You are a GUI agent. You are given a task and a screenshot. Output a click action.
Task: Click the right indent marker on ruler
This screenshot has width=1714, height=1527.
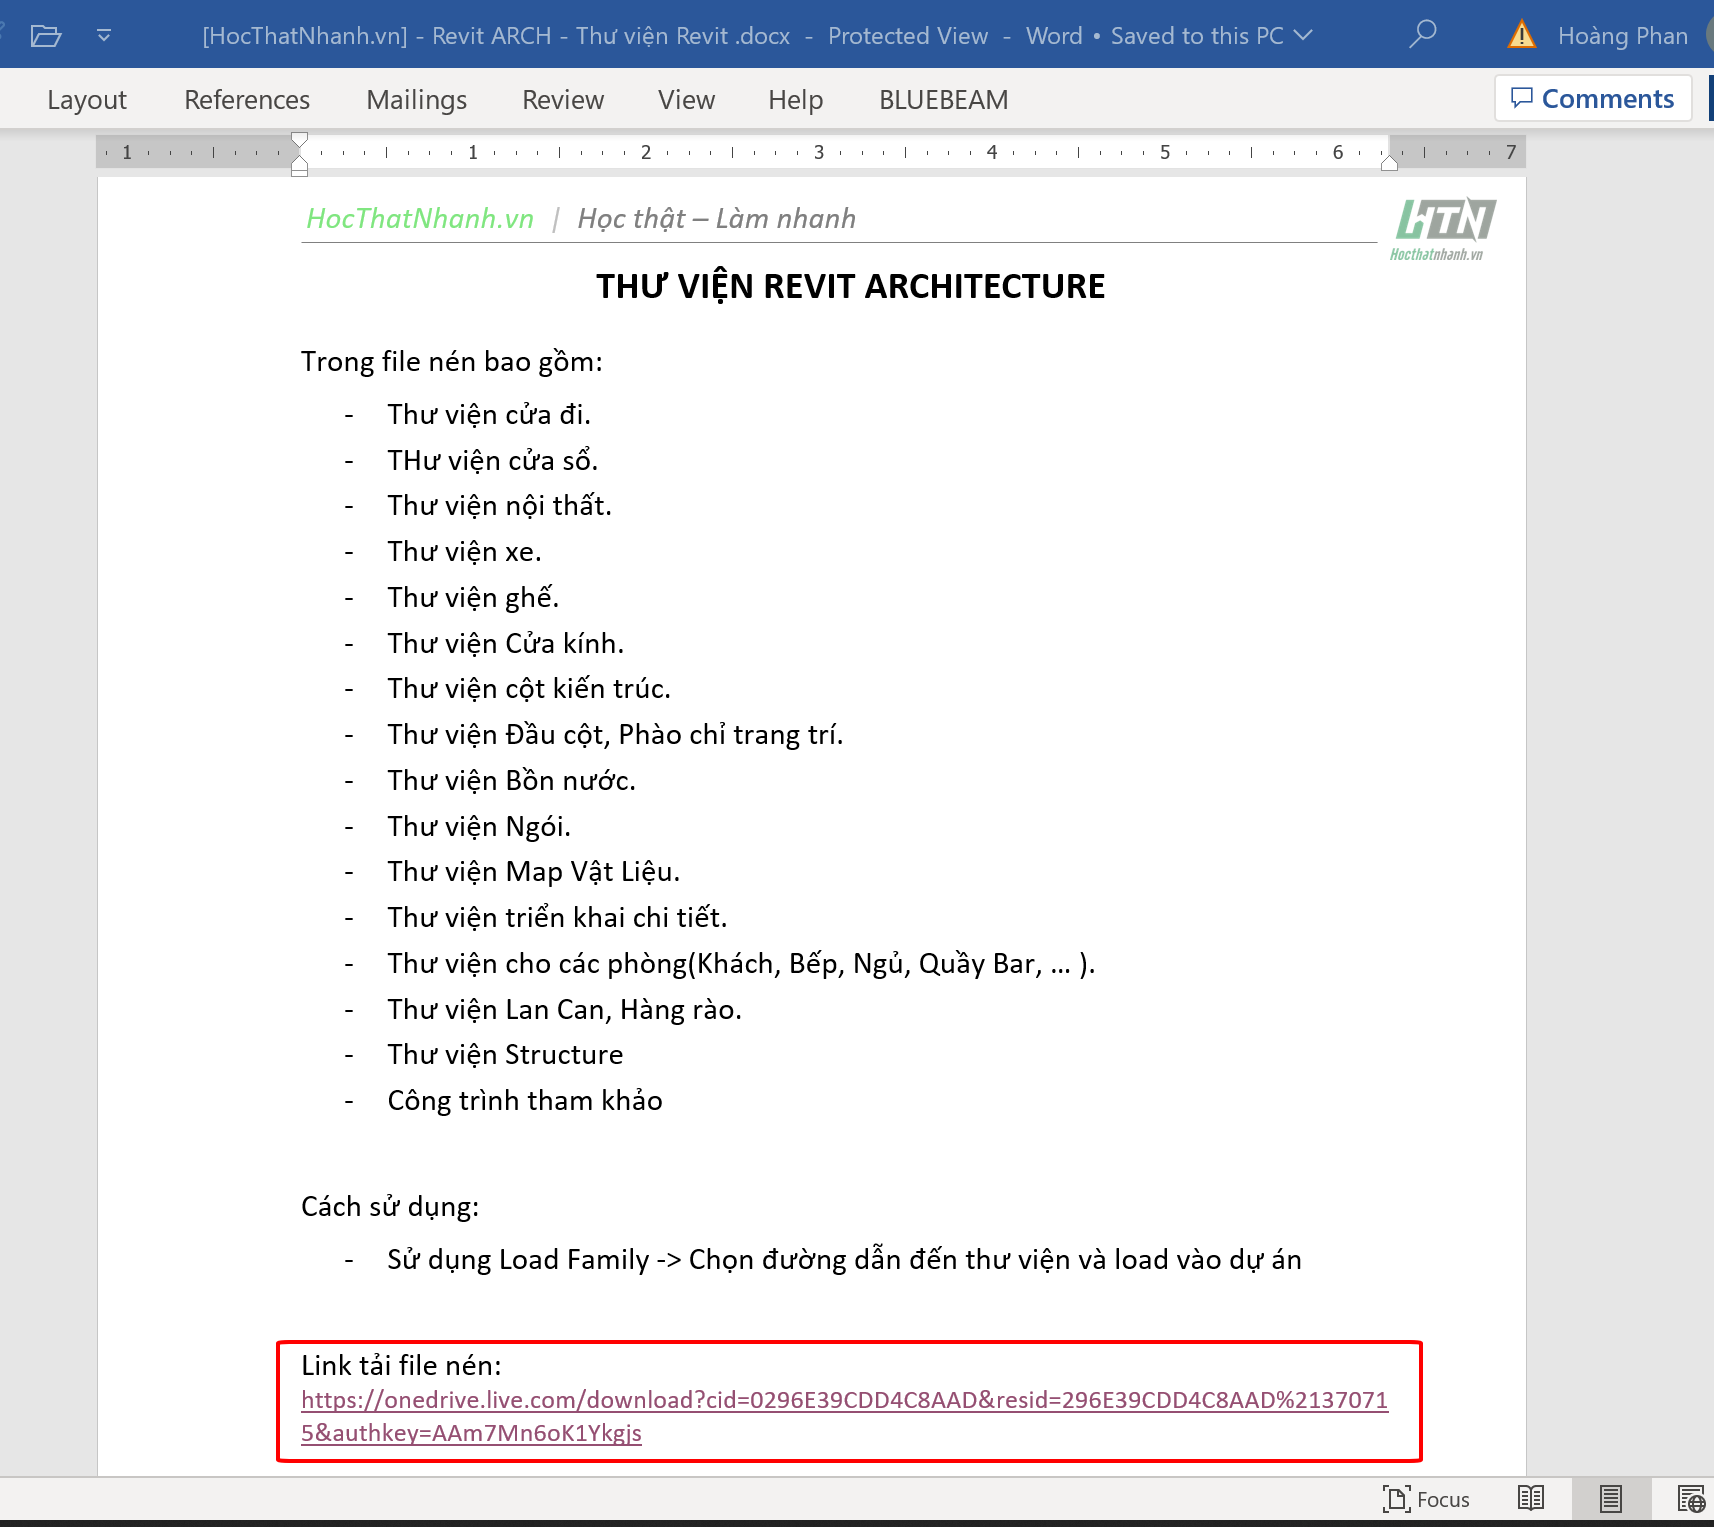click(1389, 162)
